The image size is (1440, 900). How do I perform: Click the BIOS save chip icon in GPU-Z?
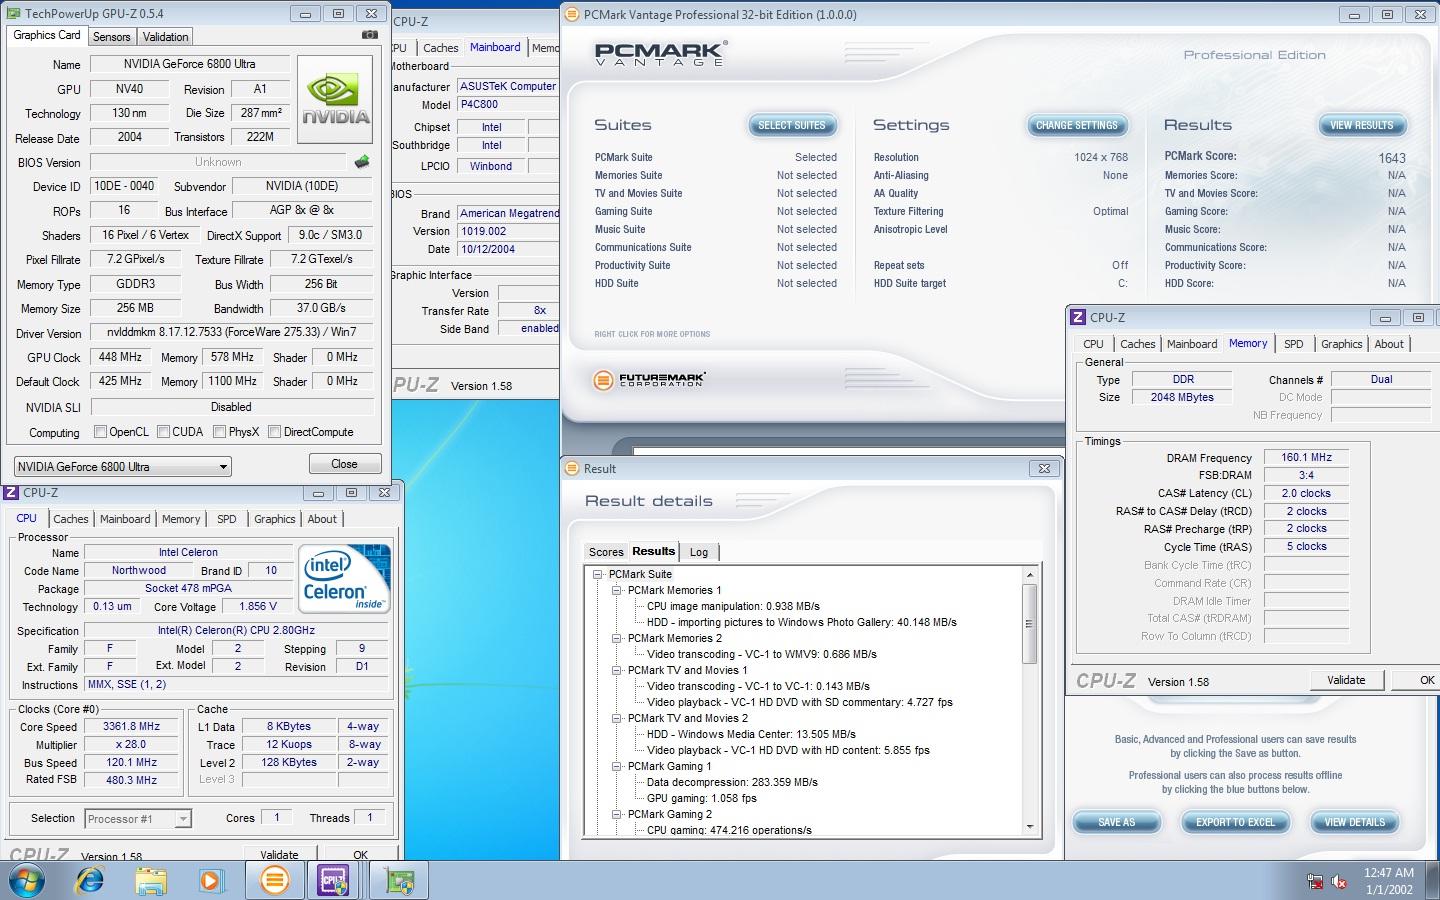point(362,161)
